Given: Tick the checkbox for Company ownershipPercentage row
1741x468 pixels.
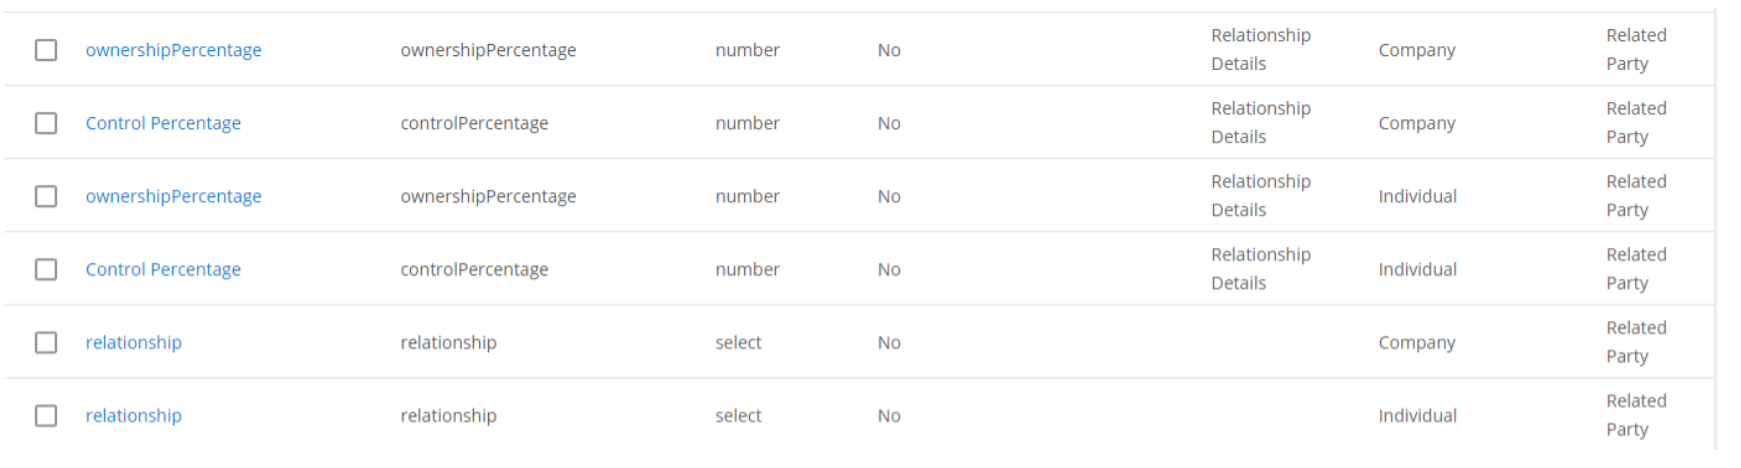Looking at the screenshot, I should (46, 50).
